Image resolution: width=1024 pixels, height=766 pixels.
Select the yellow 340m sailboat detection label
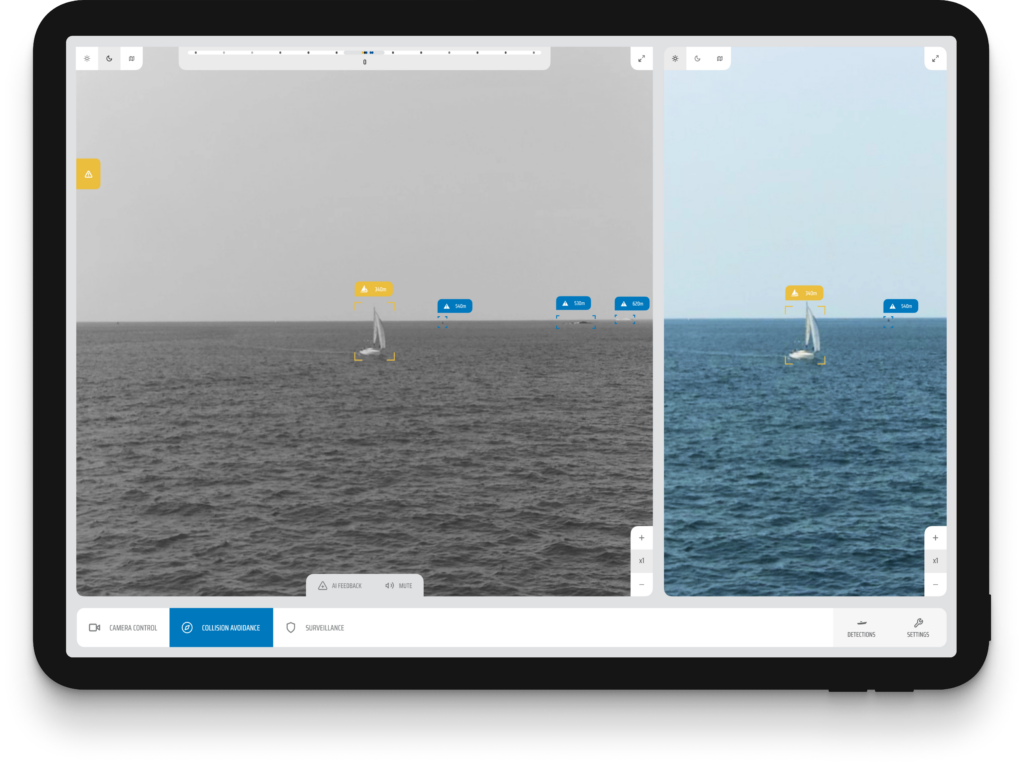[374, 288]
